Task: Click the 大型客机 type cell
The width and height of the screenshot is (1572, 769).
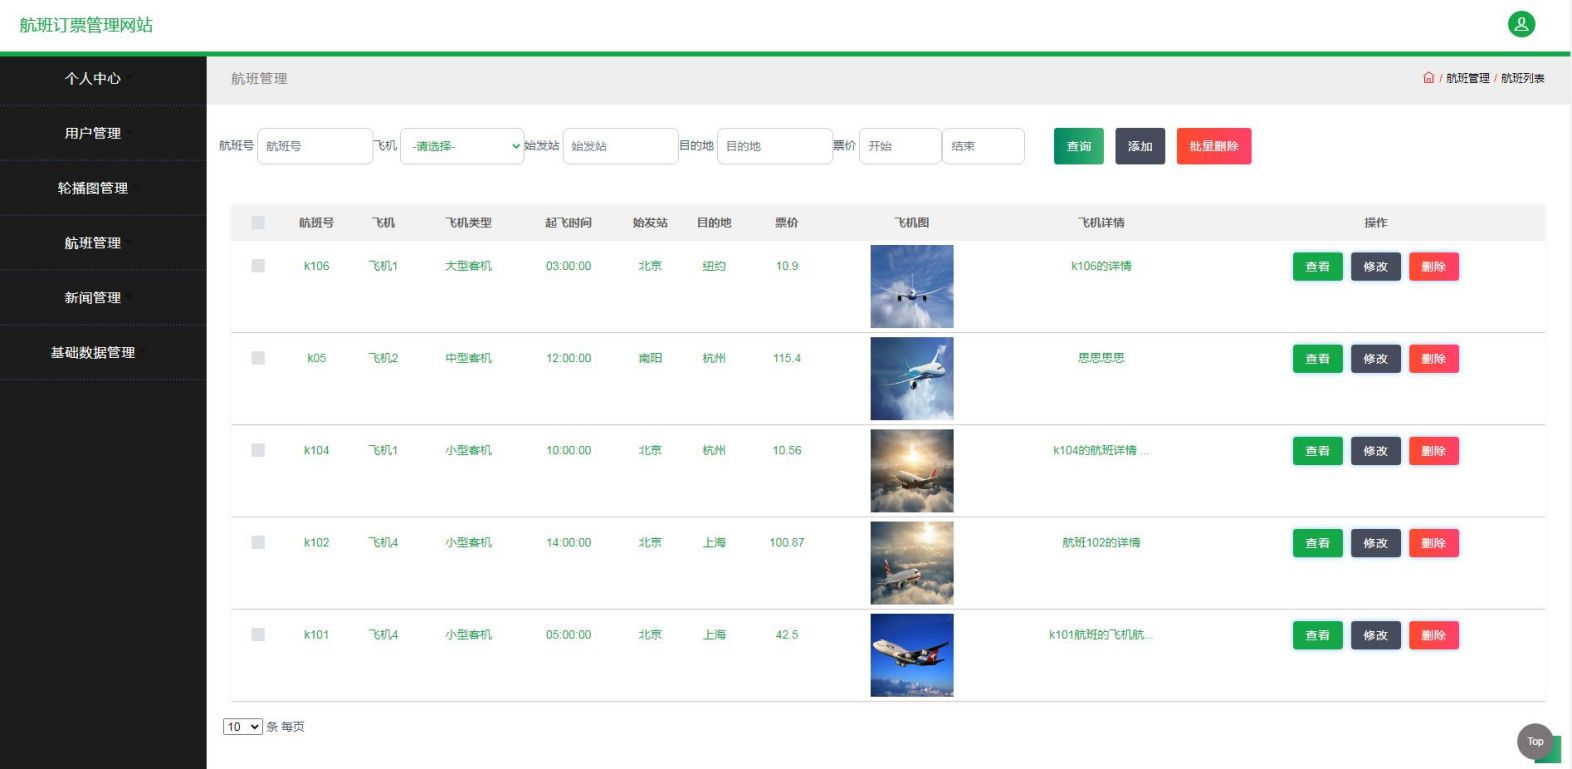Action: [x=468, y=266]
